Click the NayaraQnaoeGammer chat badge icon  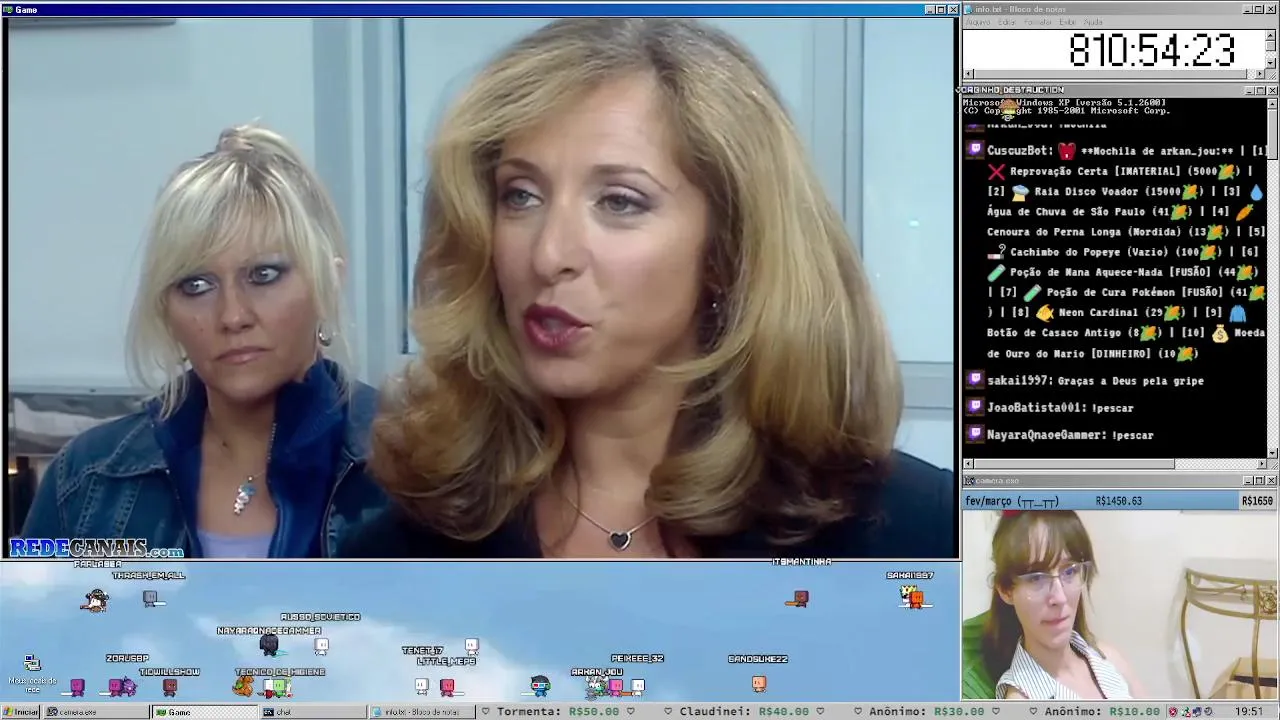click(975, 434)
